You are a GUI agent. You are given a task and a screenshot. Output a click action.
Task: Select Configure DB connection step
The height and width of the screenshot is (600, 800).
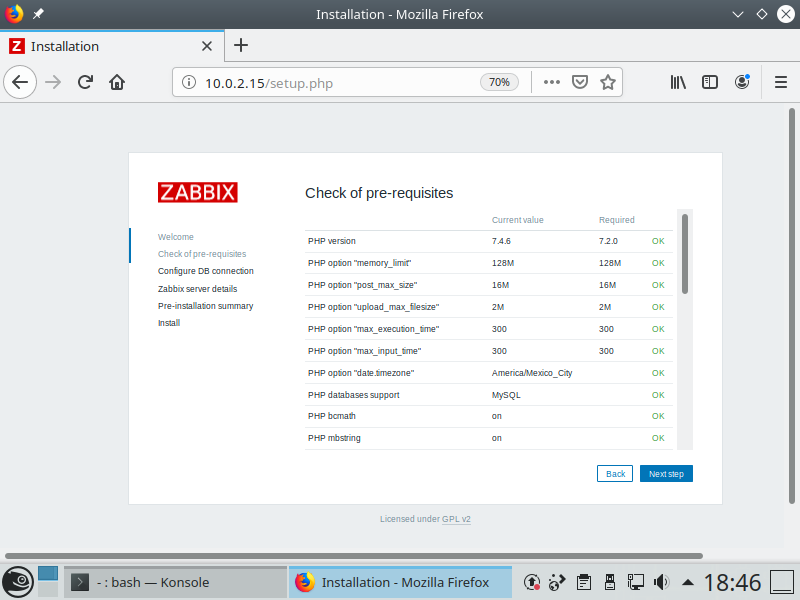coord(206,271)
